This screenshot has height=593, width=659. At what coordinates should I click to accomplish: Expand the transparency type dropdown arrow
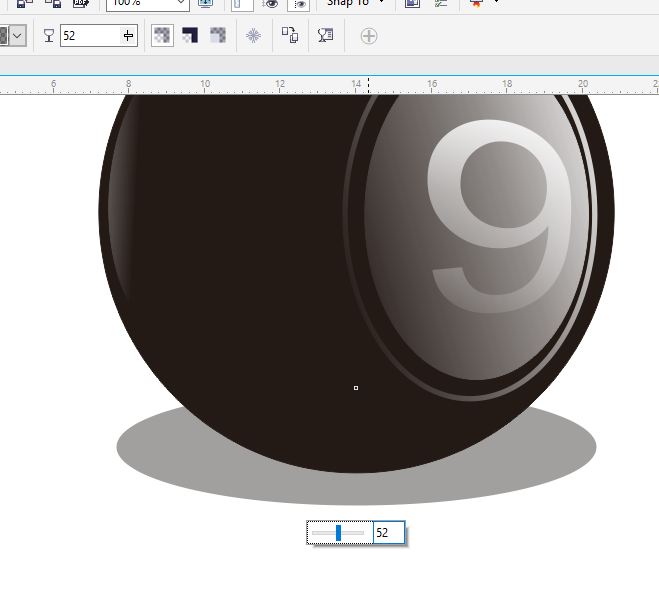[x=17, y=36]
